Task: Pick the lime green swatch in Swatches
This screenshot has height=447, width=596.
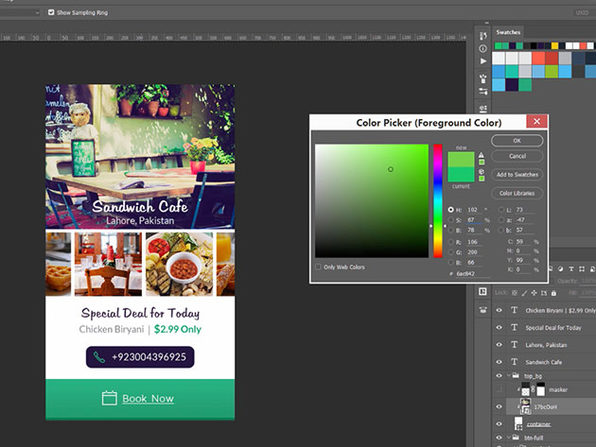Action: [x=551, y=71]
